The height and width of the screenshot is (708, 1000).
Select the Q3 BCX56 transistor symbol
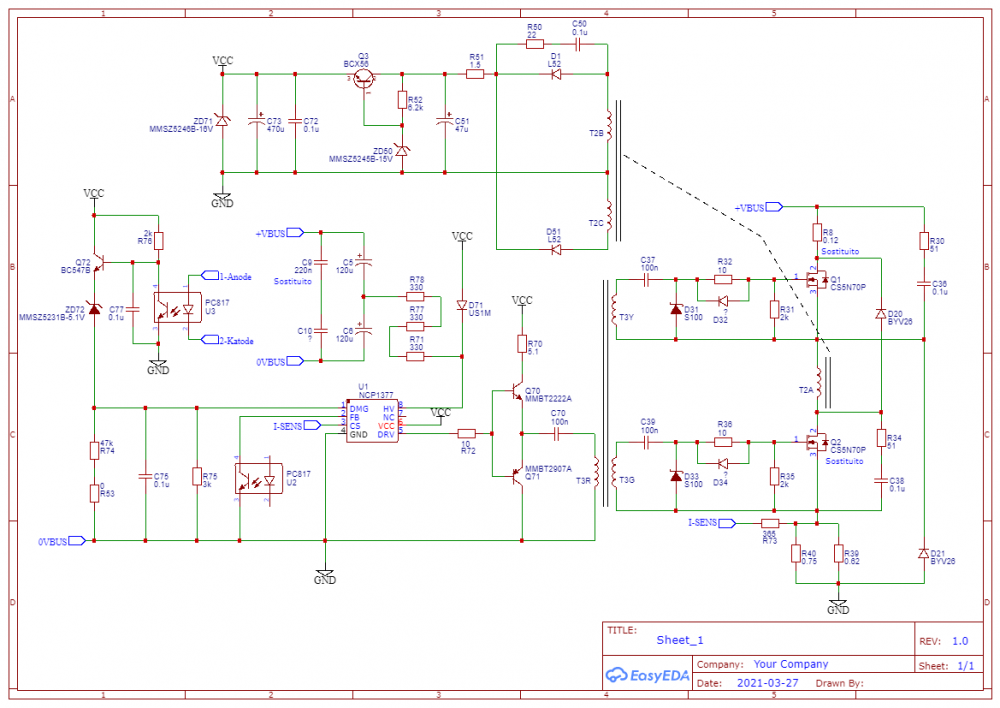tap(364, 79)
